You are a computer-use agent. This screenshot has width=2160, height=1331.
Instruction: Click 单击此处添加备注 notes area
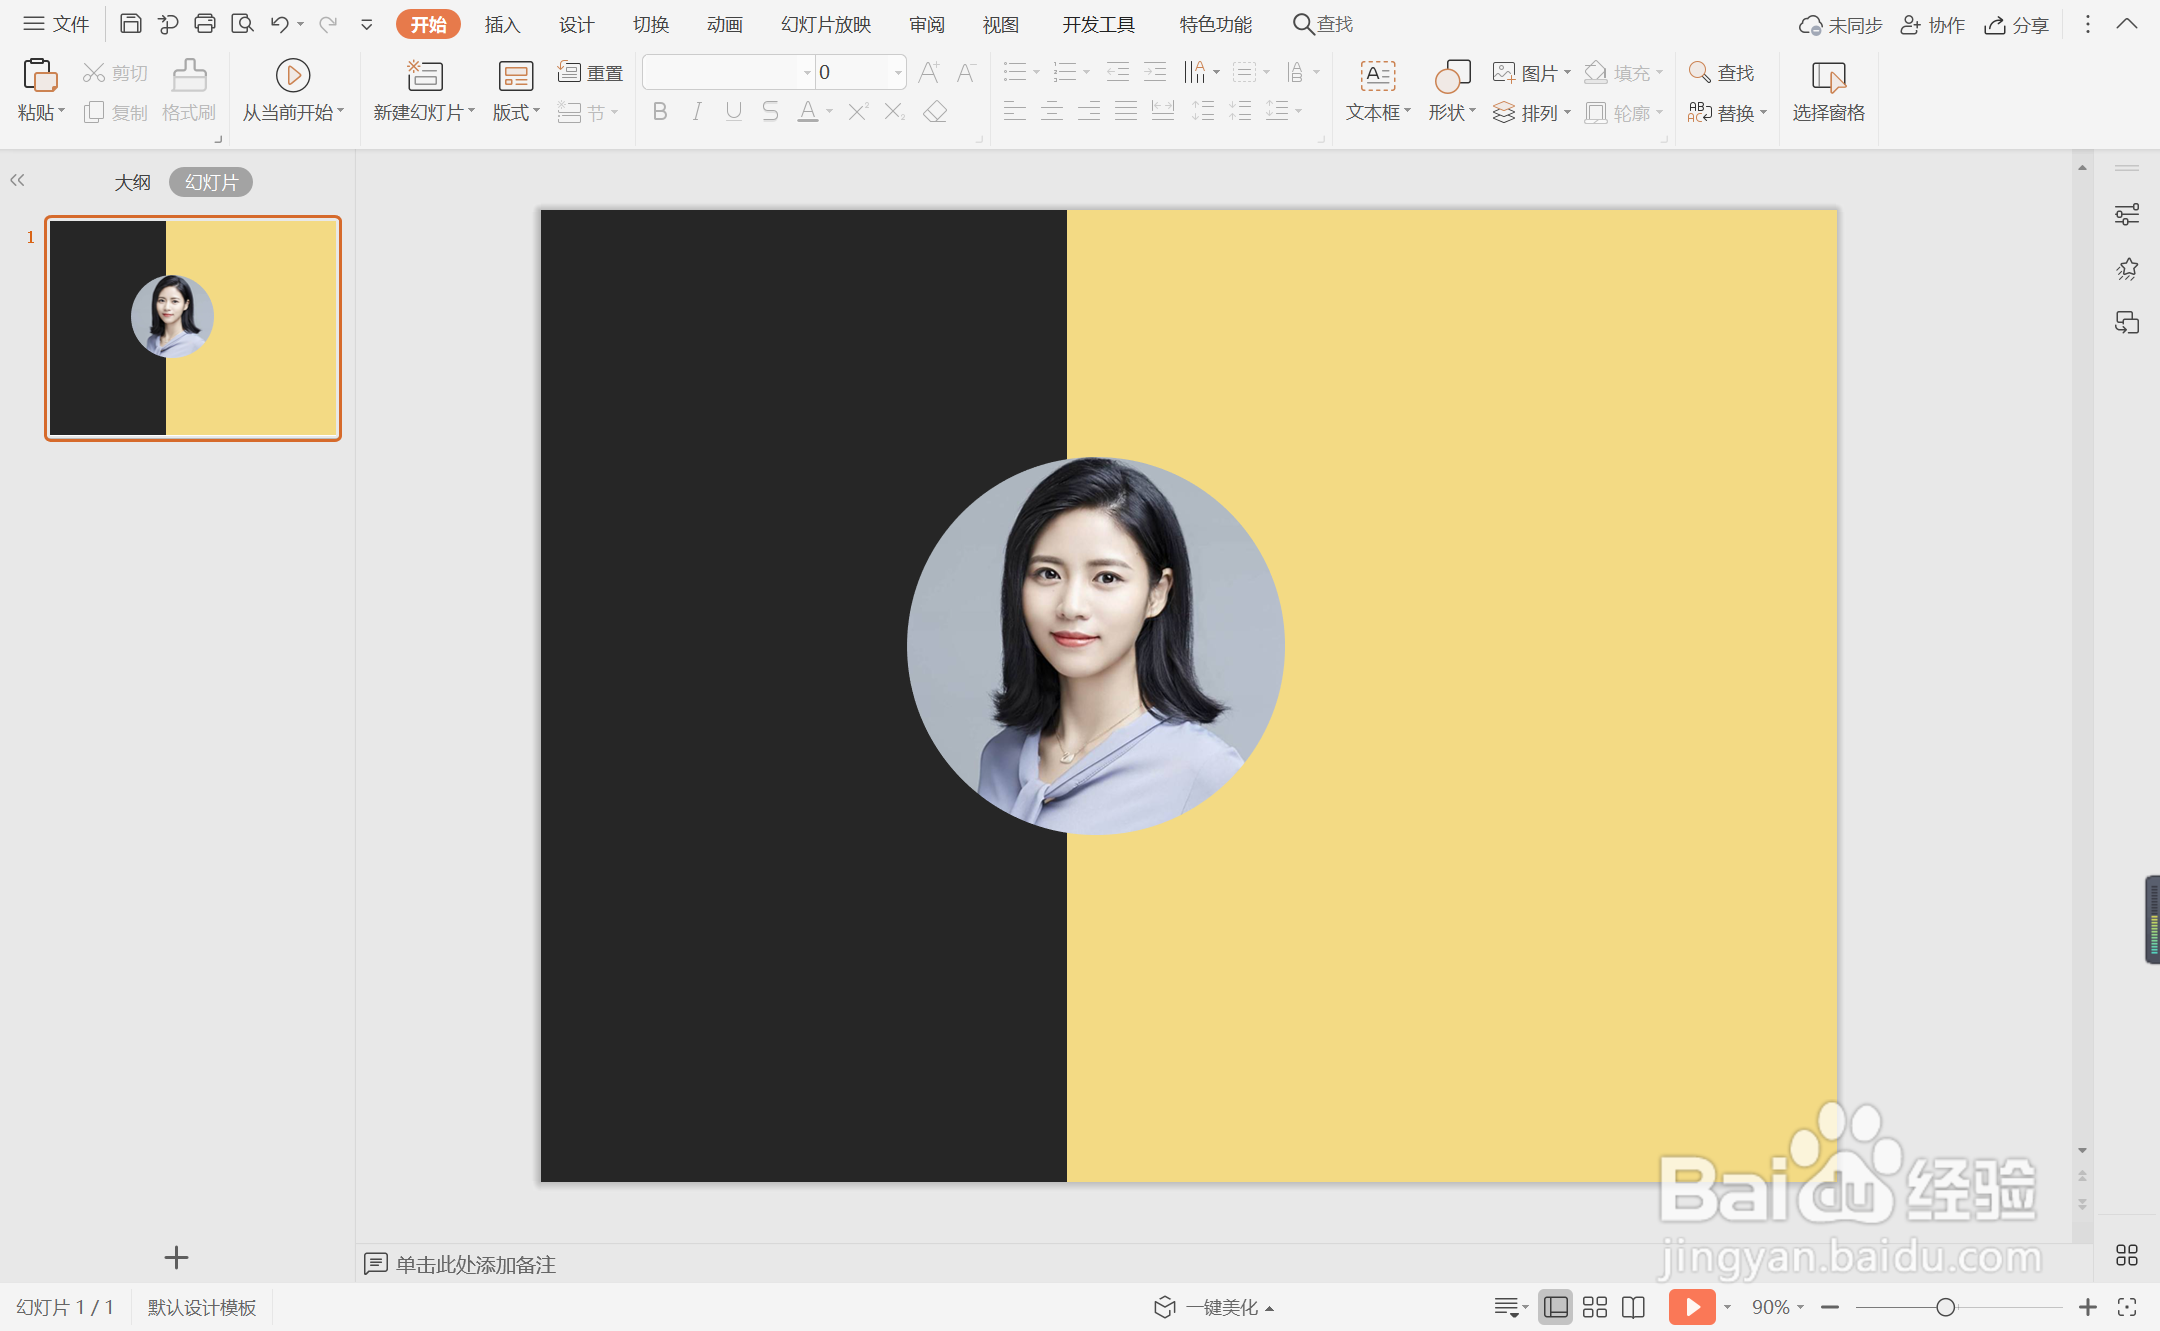coord(475,1264)
